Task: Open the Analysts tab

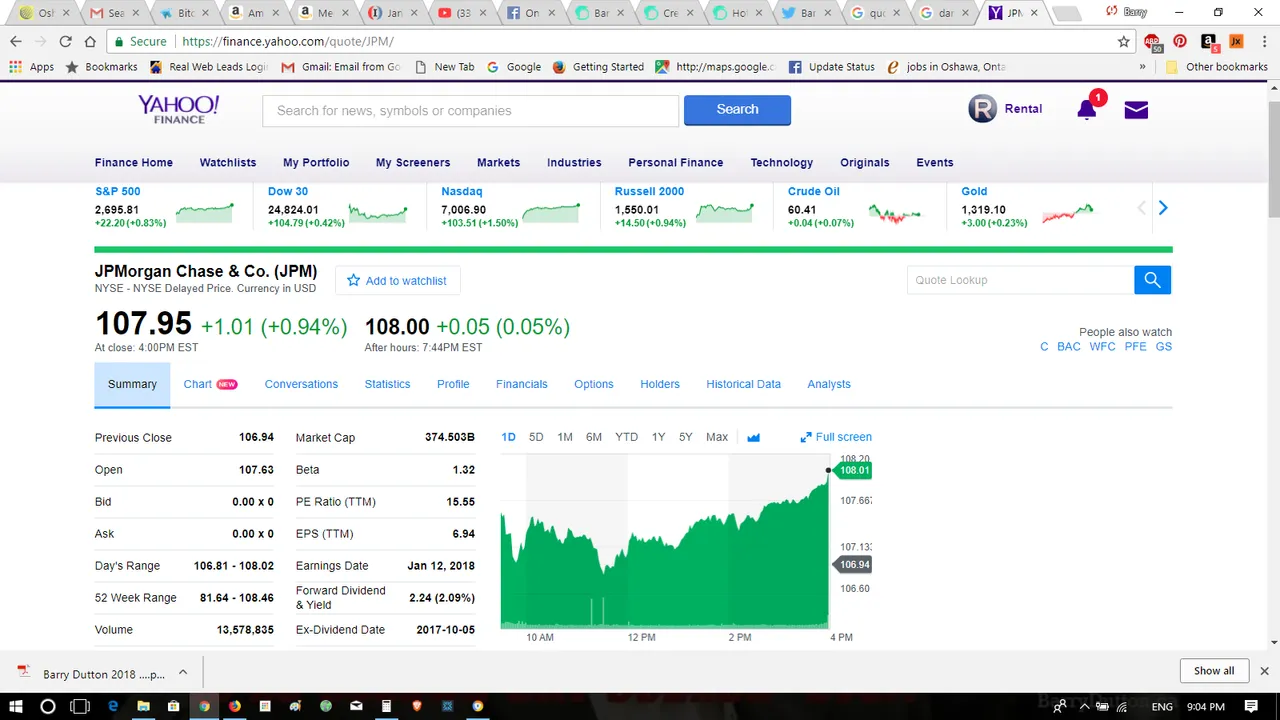Action: coord(829,384)
